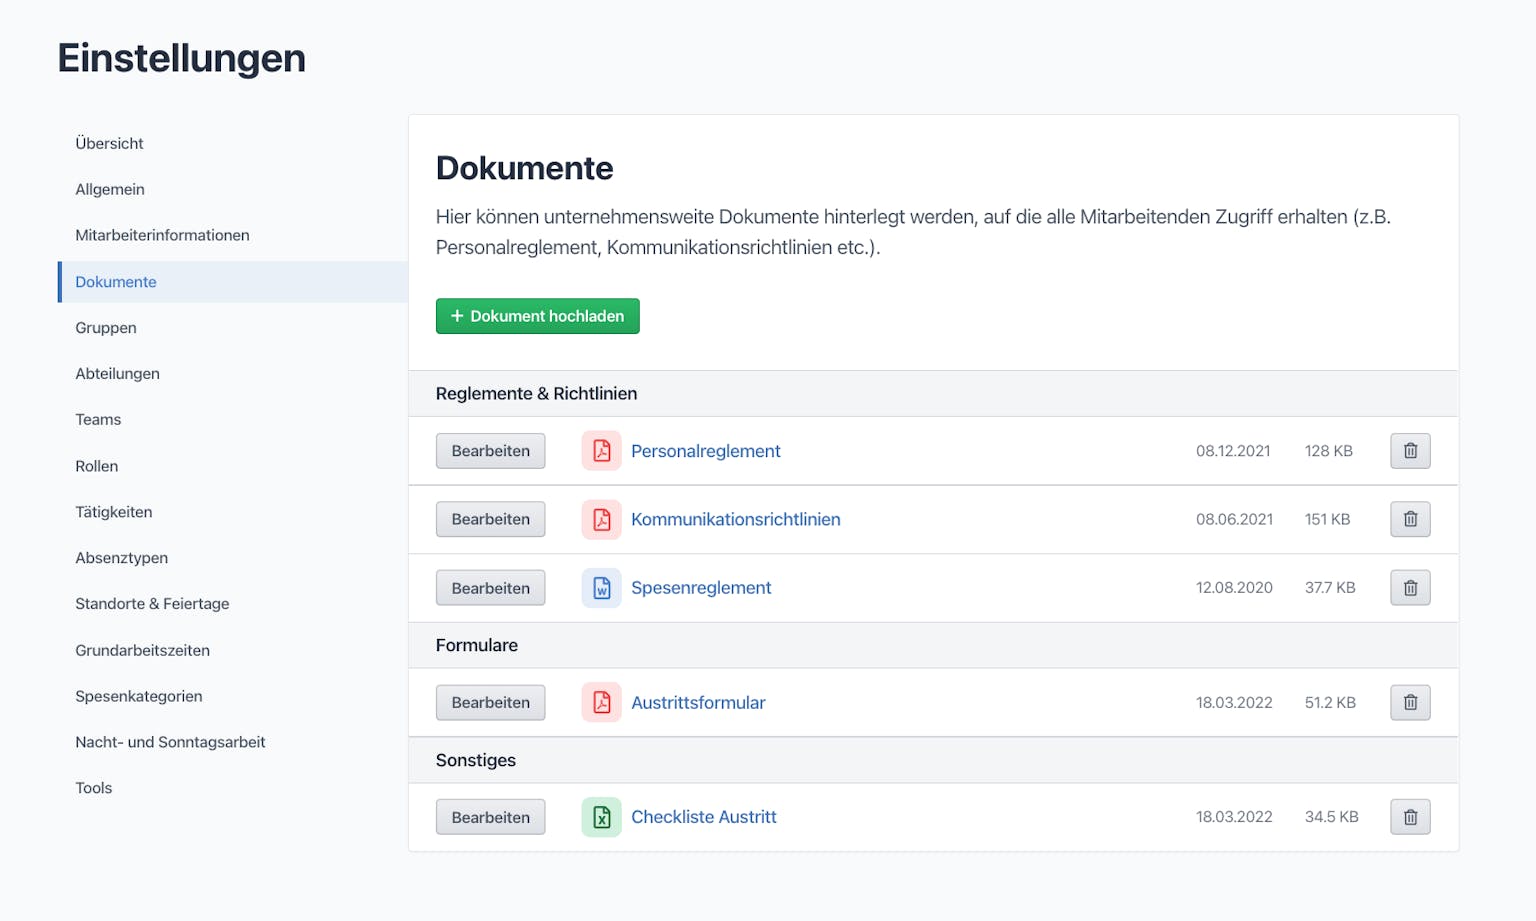Screen dimensions: 1536x921
Task: Click PDF file icon beside Kommunikationsrichtlinien
Action: pyautogui.click(x=601, y=519)
